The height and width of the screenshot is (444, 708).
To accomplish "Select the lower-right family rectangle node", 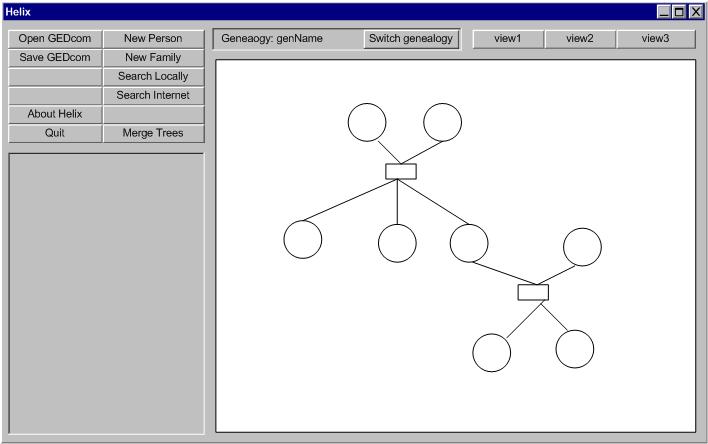I will (533, 292).
